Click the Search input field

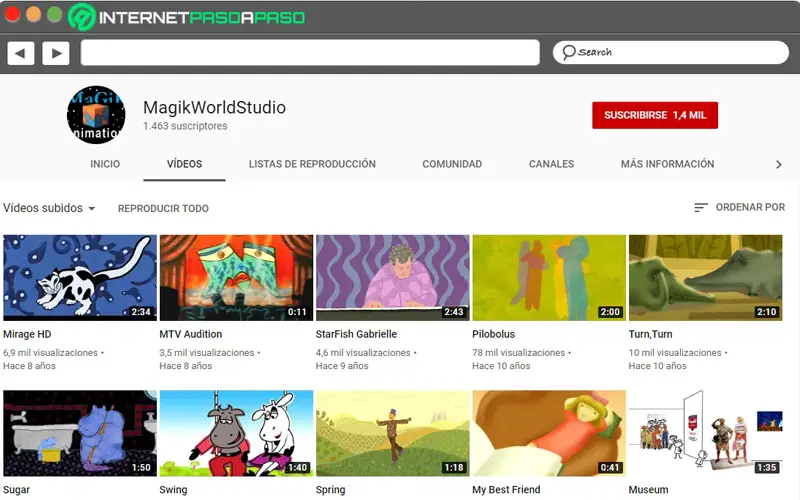pyautogui.click(x=670, y=53)
